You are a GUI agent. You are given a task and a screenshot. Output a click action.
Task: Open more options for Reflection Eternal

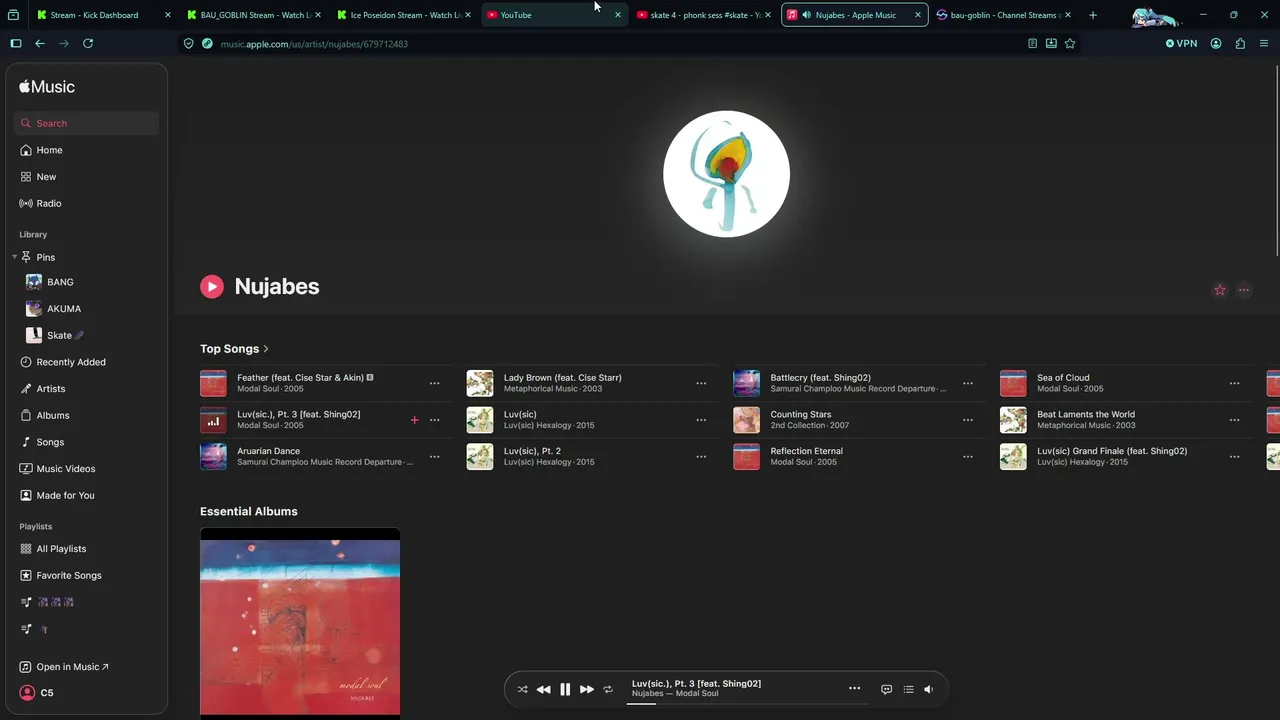point(968,457)
